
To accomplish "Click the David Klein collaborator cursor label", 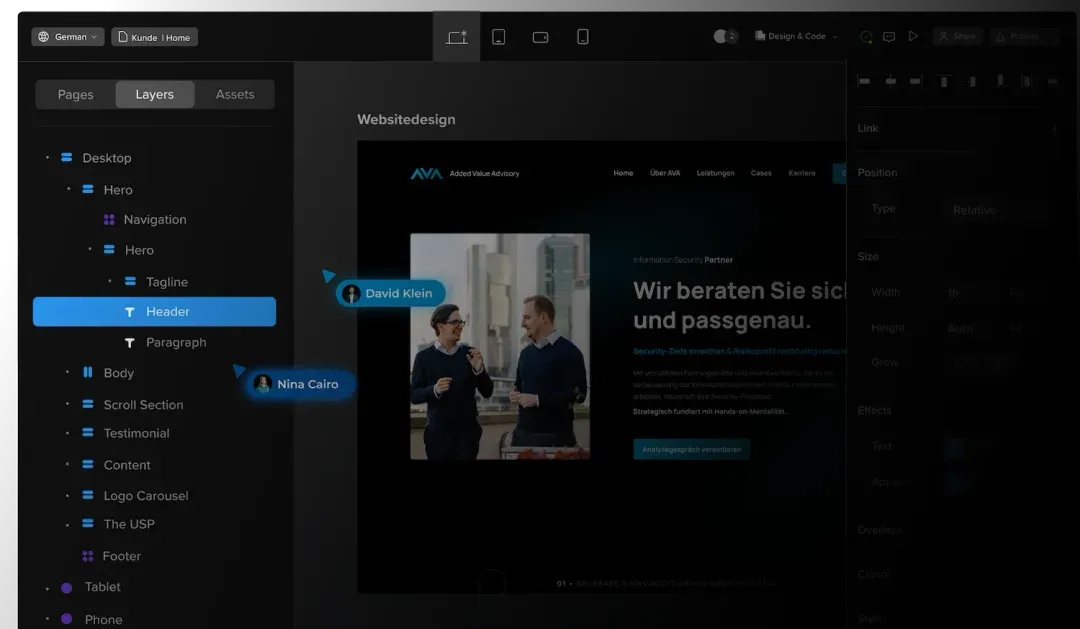I will 391,293.
